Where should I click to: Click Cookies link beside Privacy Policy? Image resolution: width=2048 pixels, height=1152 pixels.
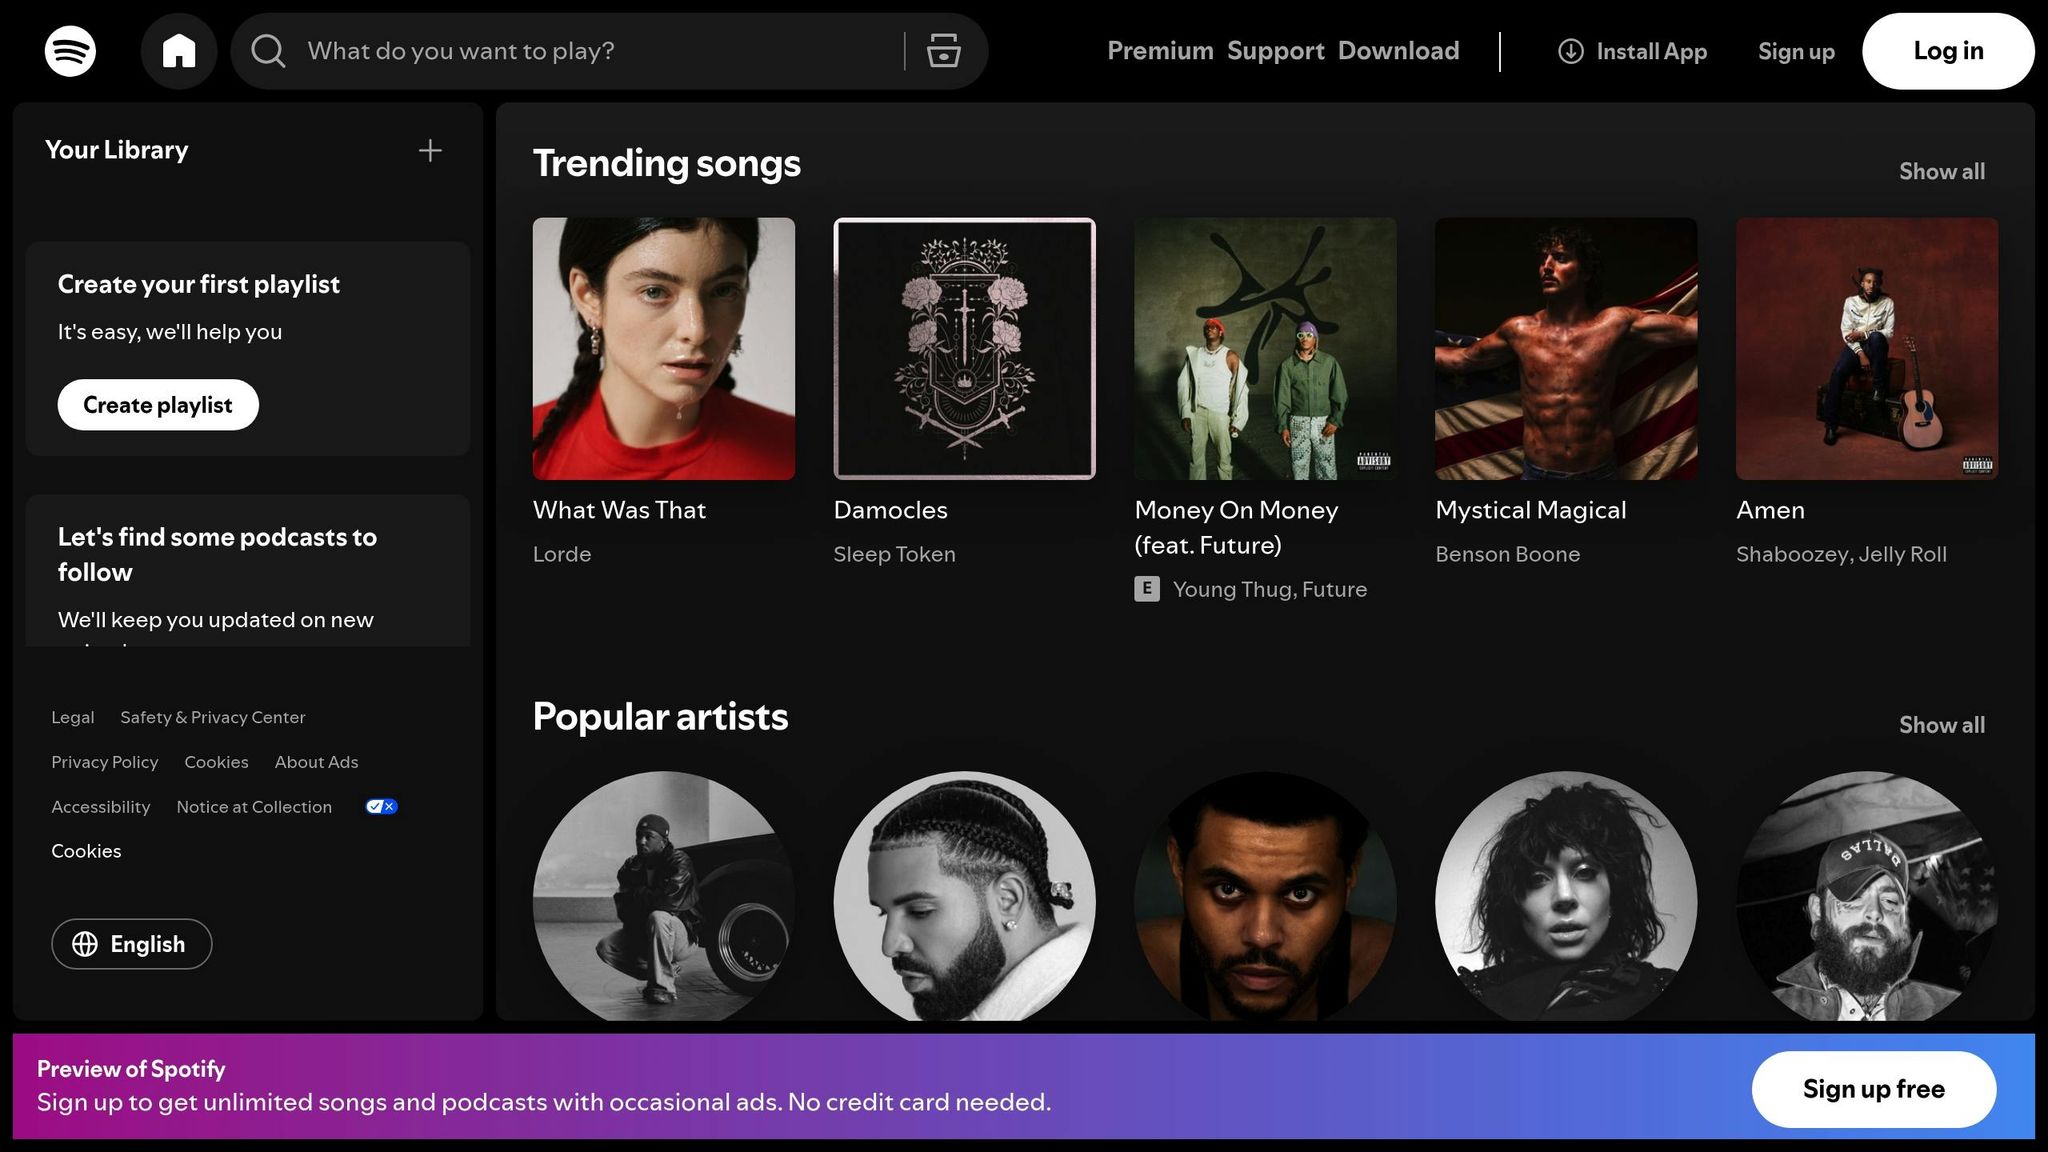216,762
